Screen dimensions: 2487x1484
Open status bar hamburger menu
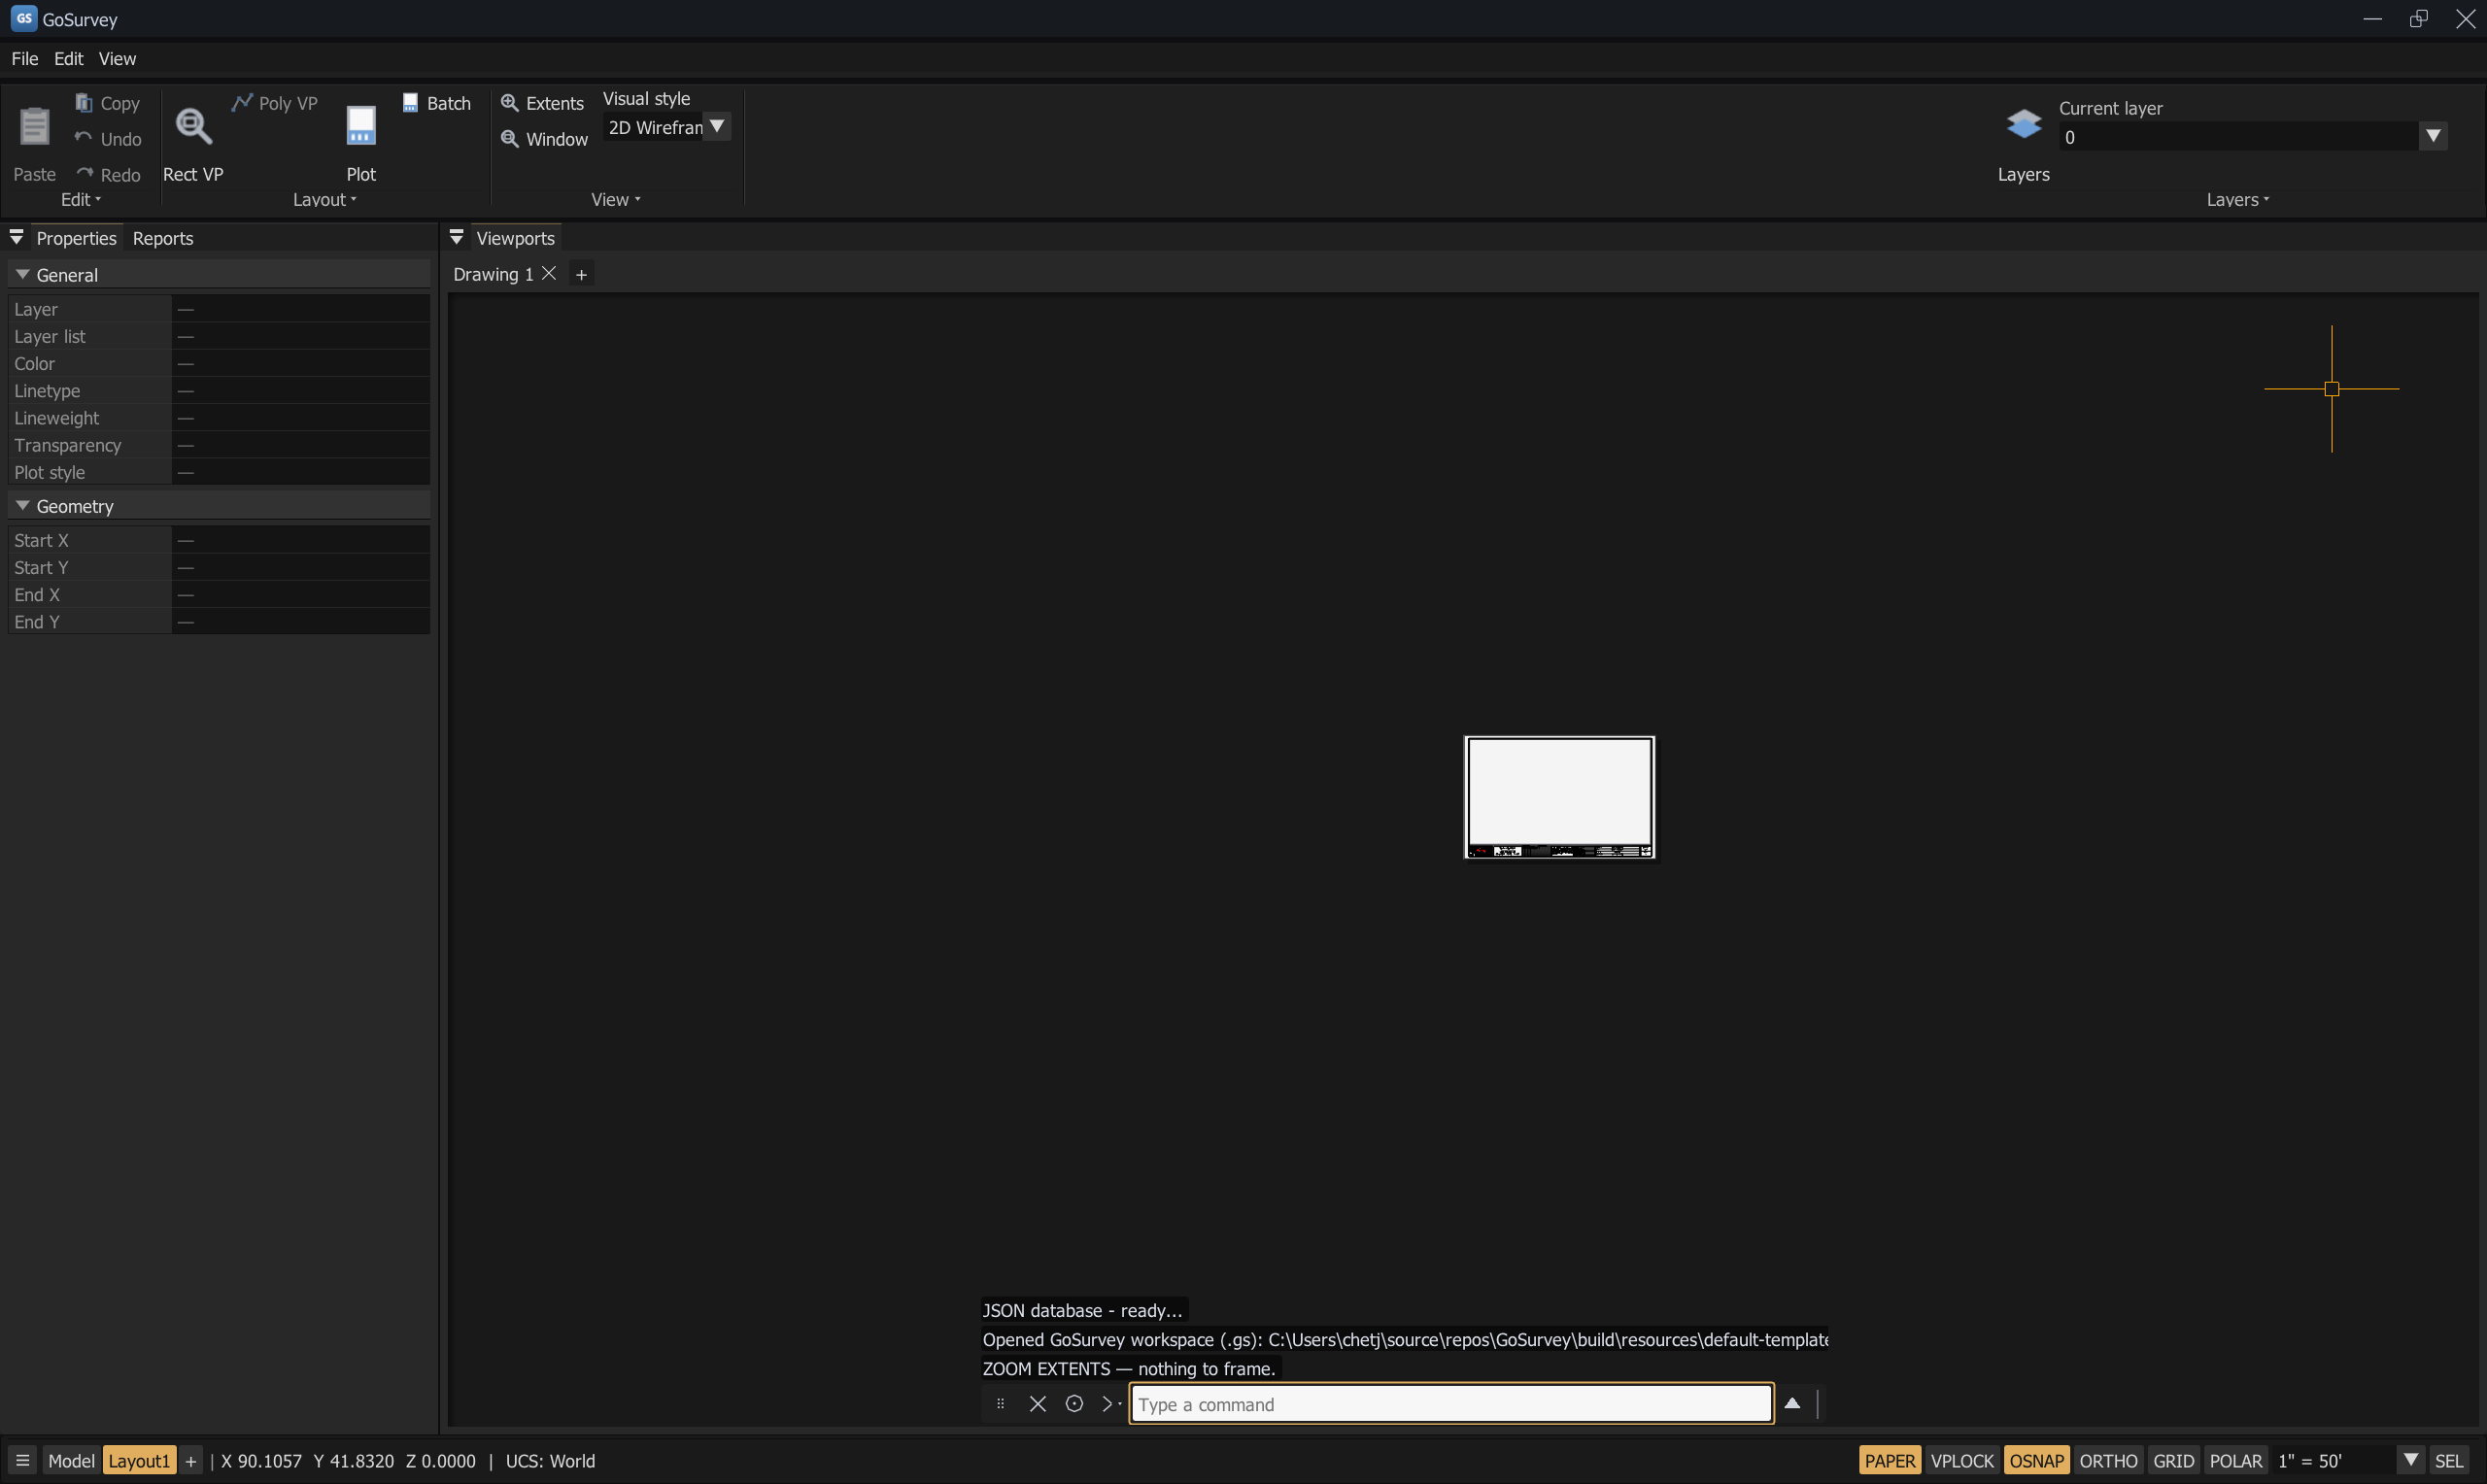coord(22,1460)
